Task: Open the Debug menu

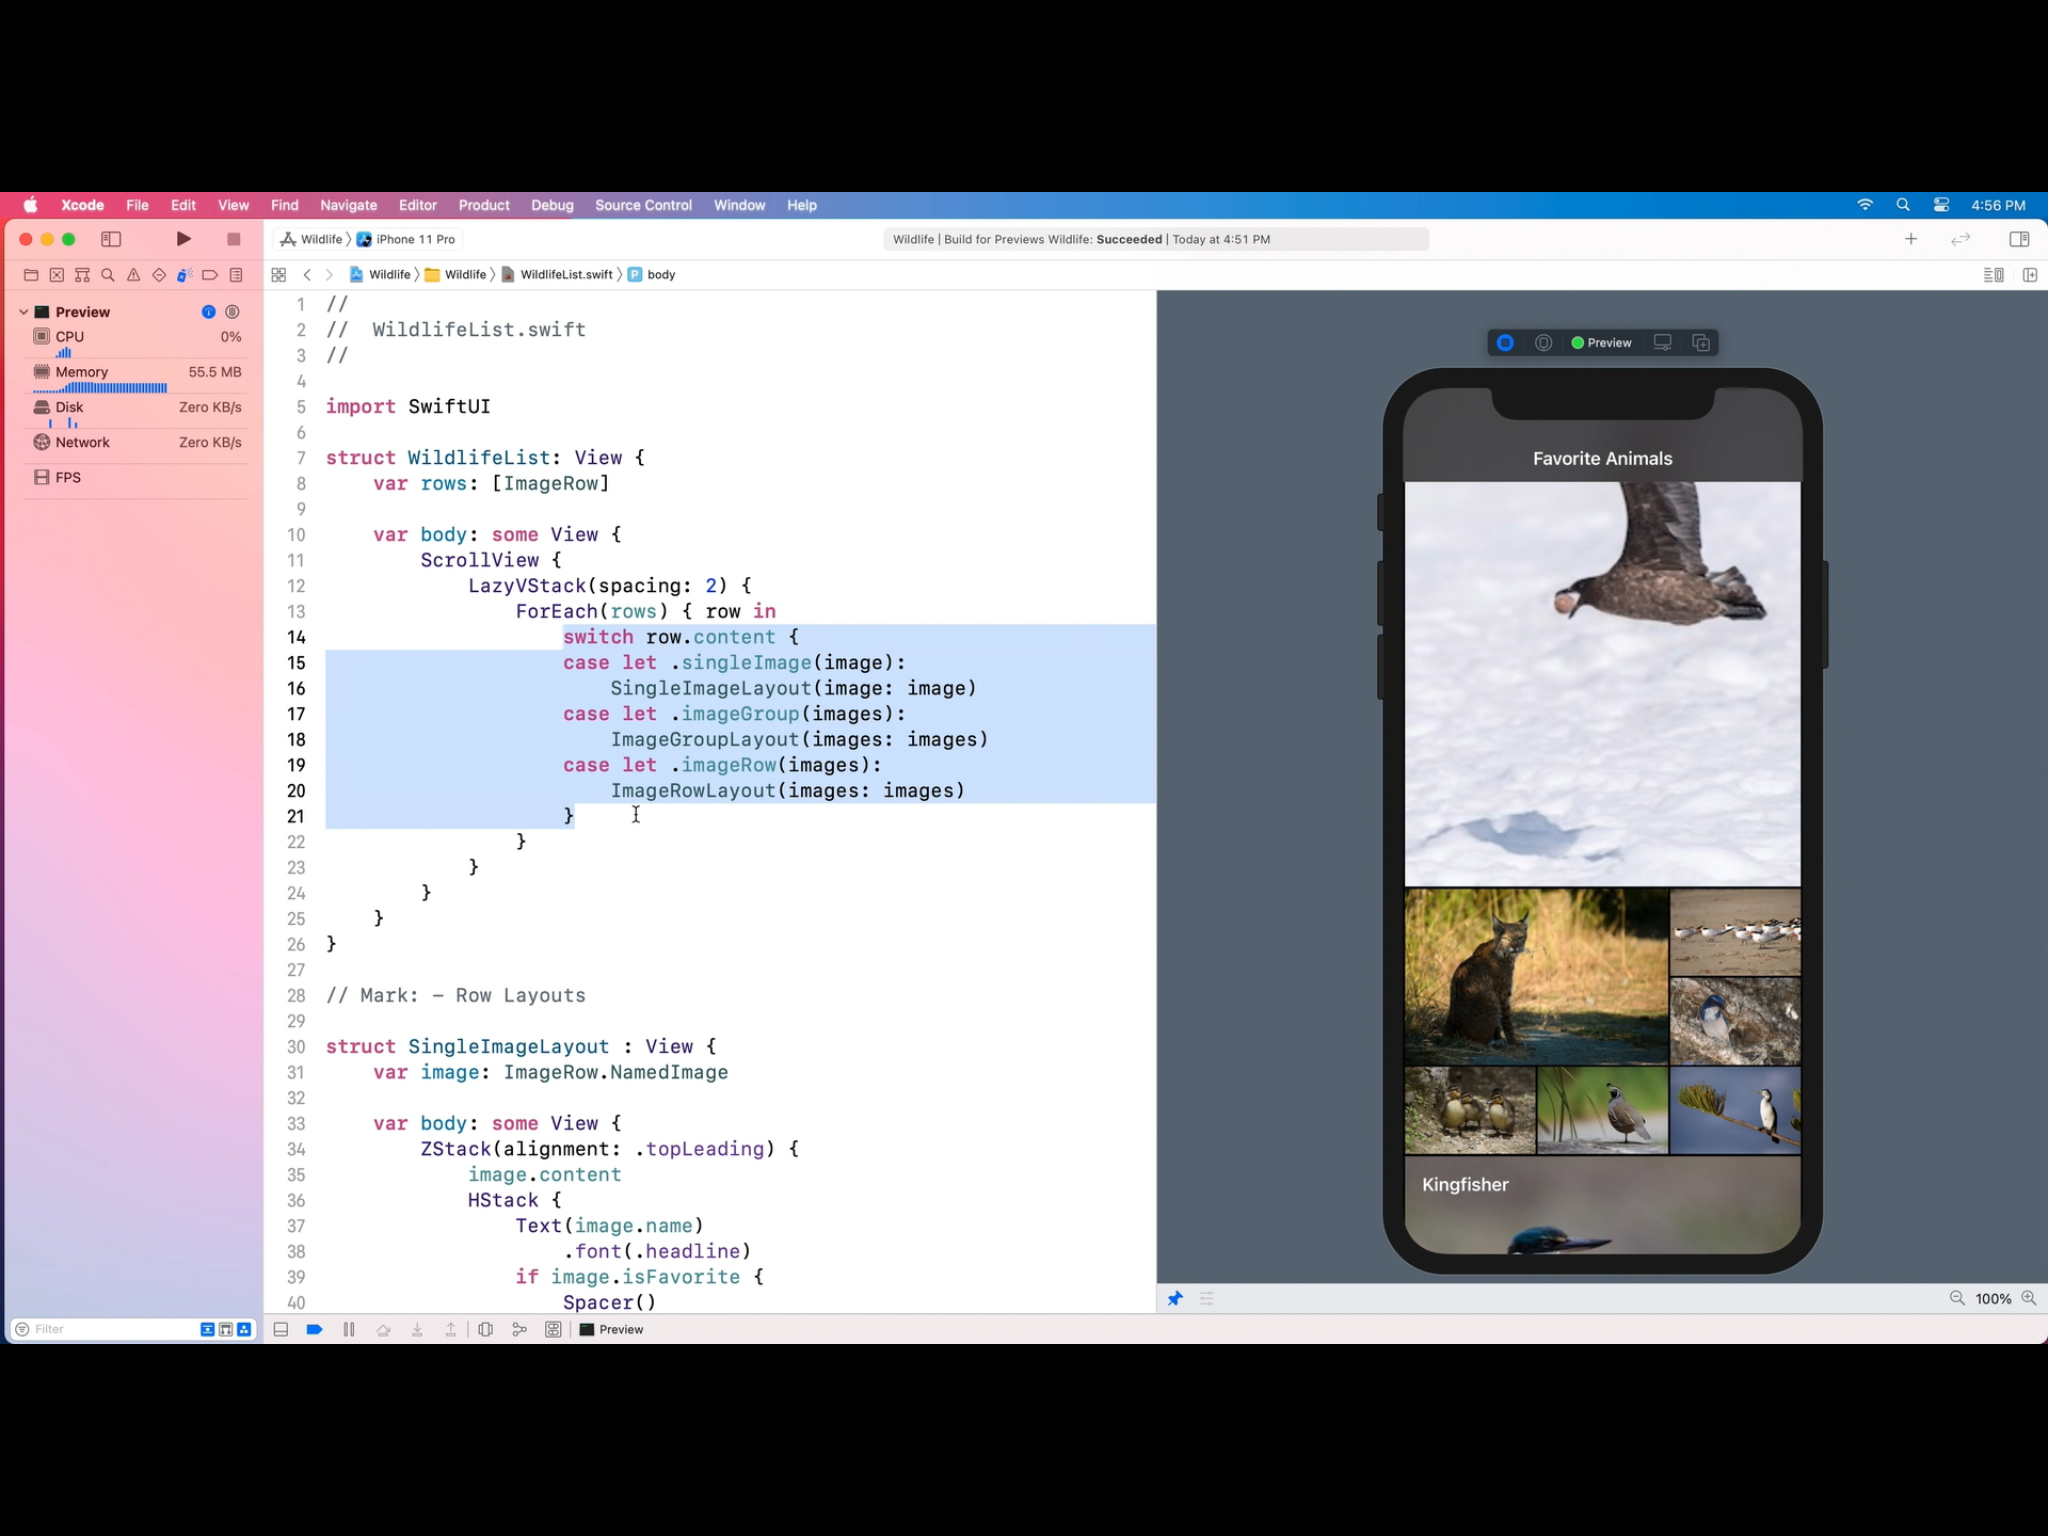Action: (x=552, y=205)
